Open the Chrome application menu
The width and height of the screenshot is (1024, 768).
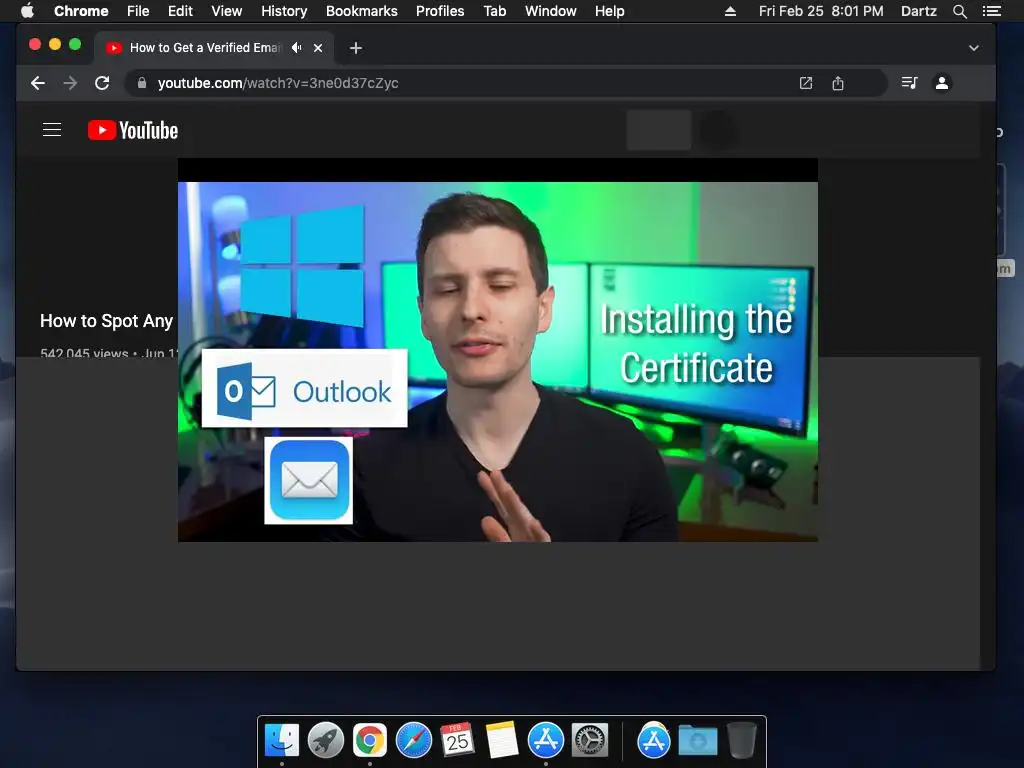(x=81, y=11)
